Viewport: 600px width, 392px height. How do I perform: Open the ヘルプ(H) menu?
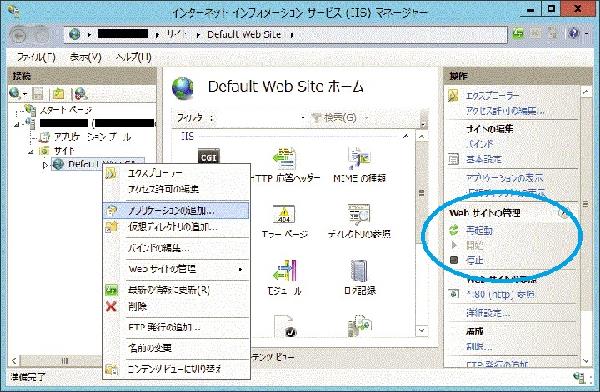click(133, 57)
